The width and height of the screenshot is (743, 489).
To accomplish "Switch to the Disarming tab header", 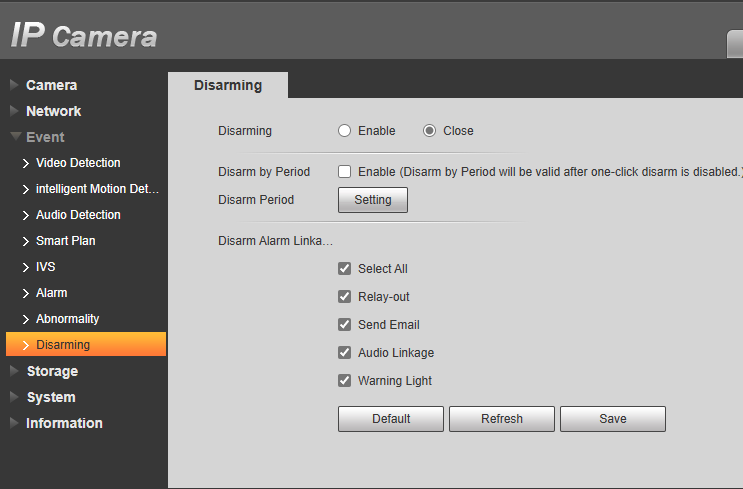I will coord(228,85).
